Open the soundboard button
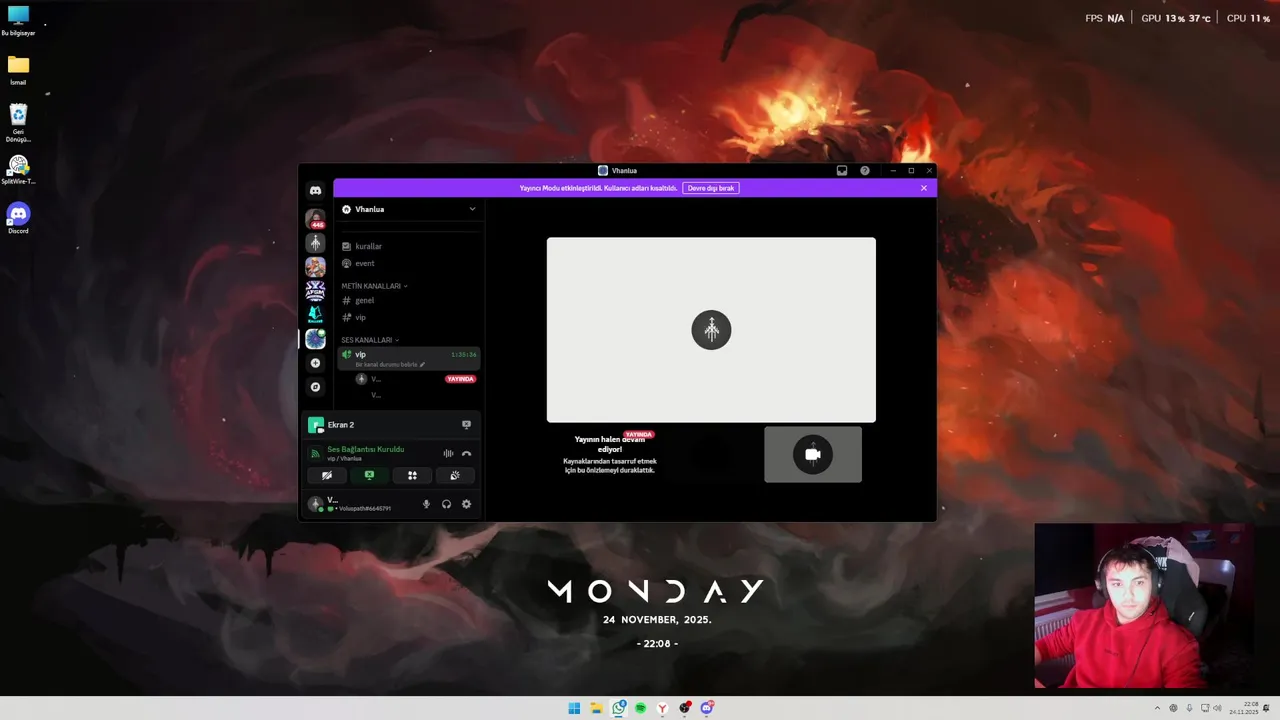This screenshot has height=720, width=1280. [455, 476]
